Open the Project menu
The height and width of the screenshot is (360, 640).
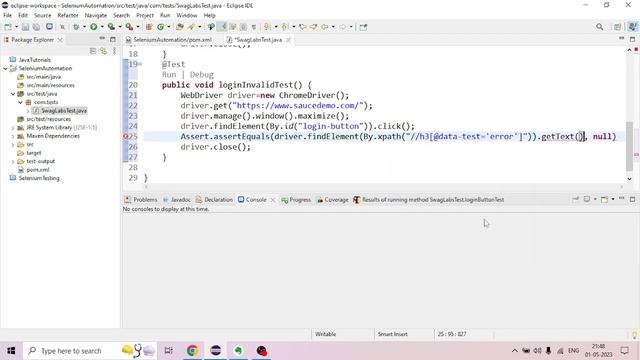[x=145, y=16]
